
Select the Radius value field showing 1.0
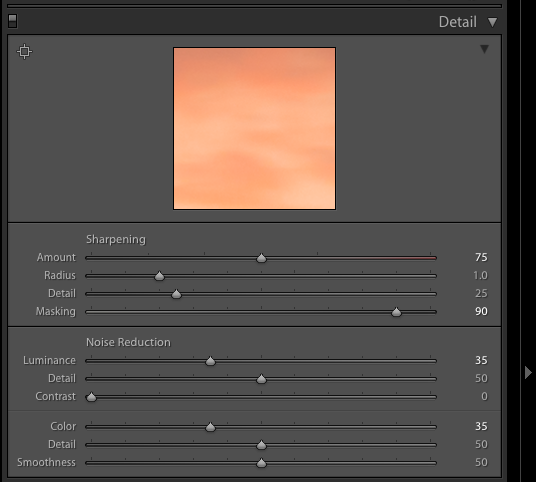point(480,276)
